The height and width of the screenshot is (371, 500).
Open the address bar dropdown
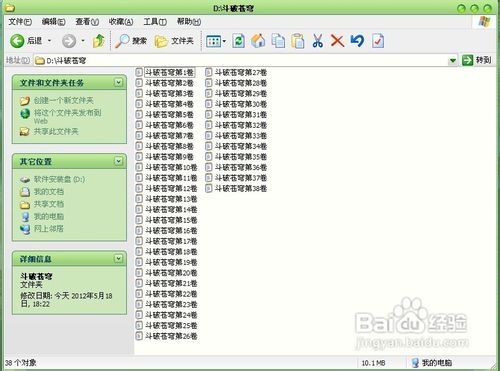(453, 60)
